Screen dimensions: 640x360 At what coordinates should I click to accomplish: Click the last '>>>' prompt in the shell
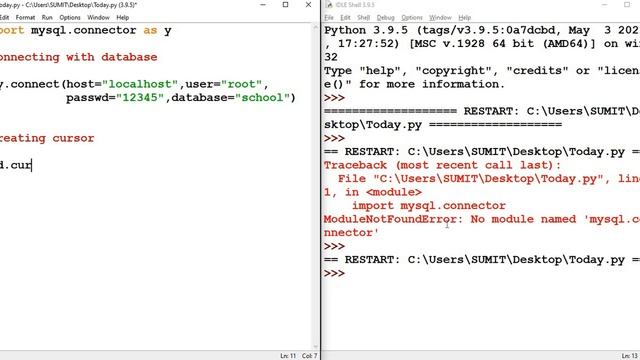tap(334, 273)
